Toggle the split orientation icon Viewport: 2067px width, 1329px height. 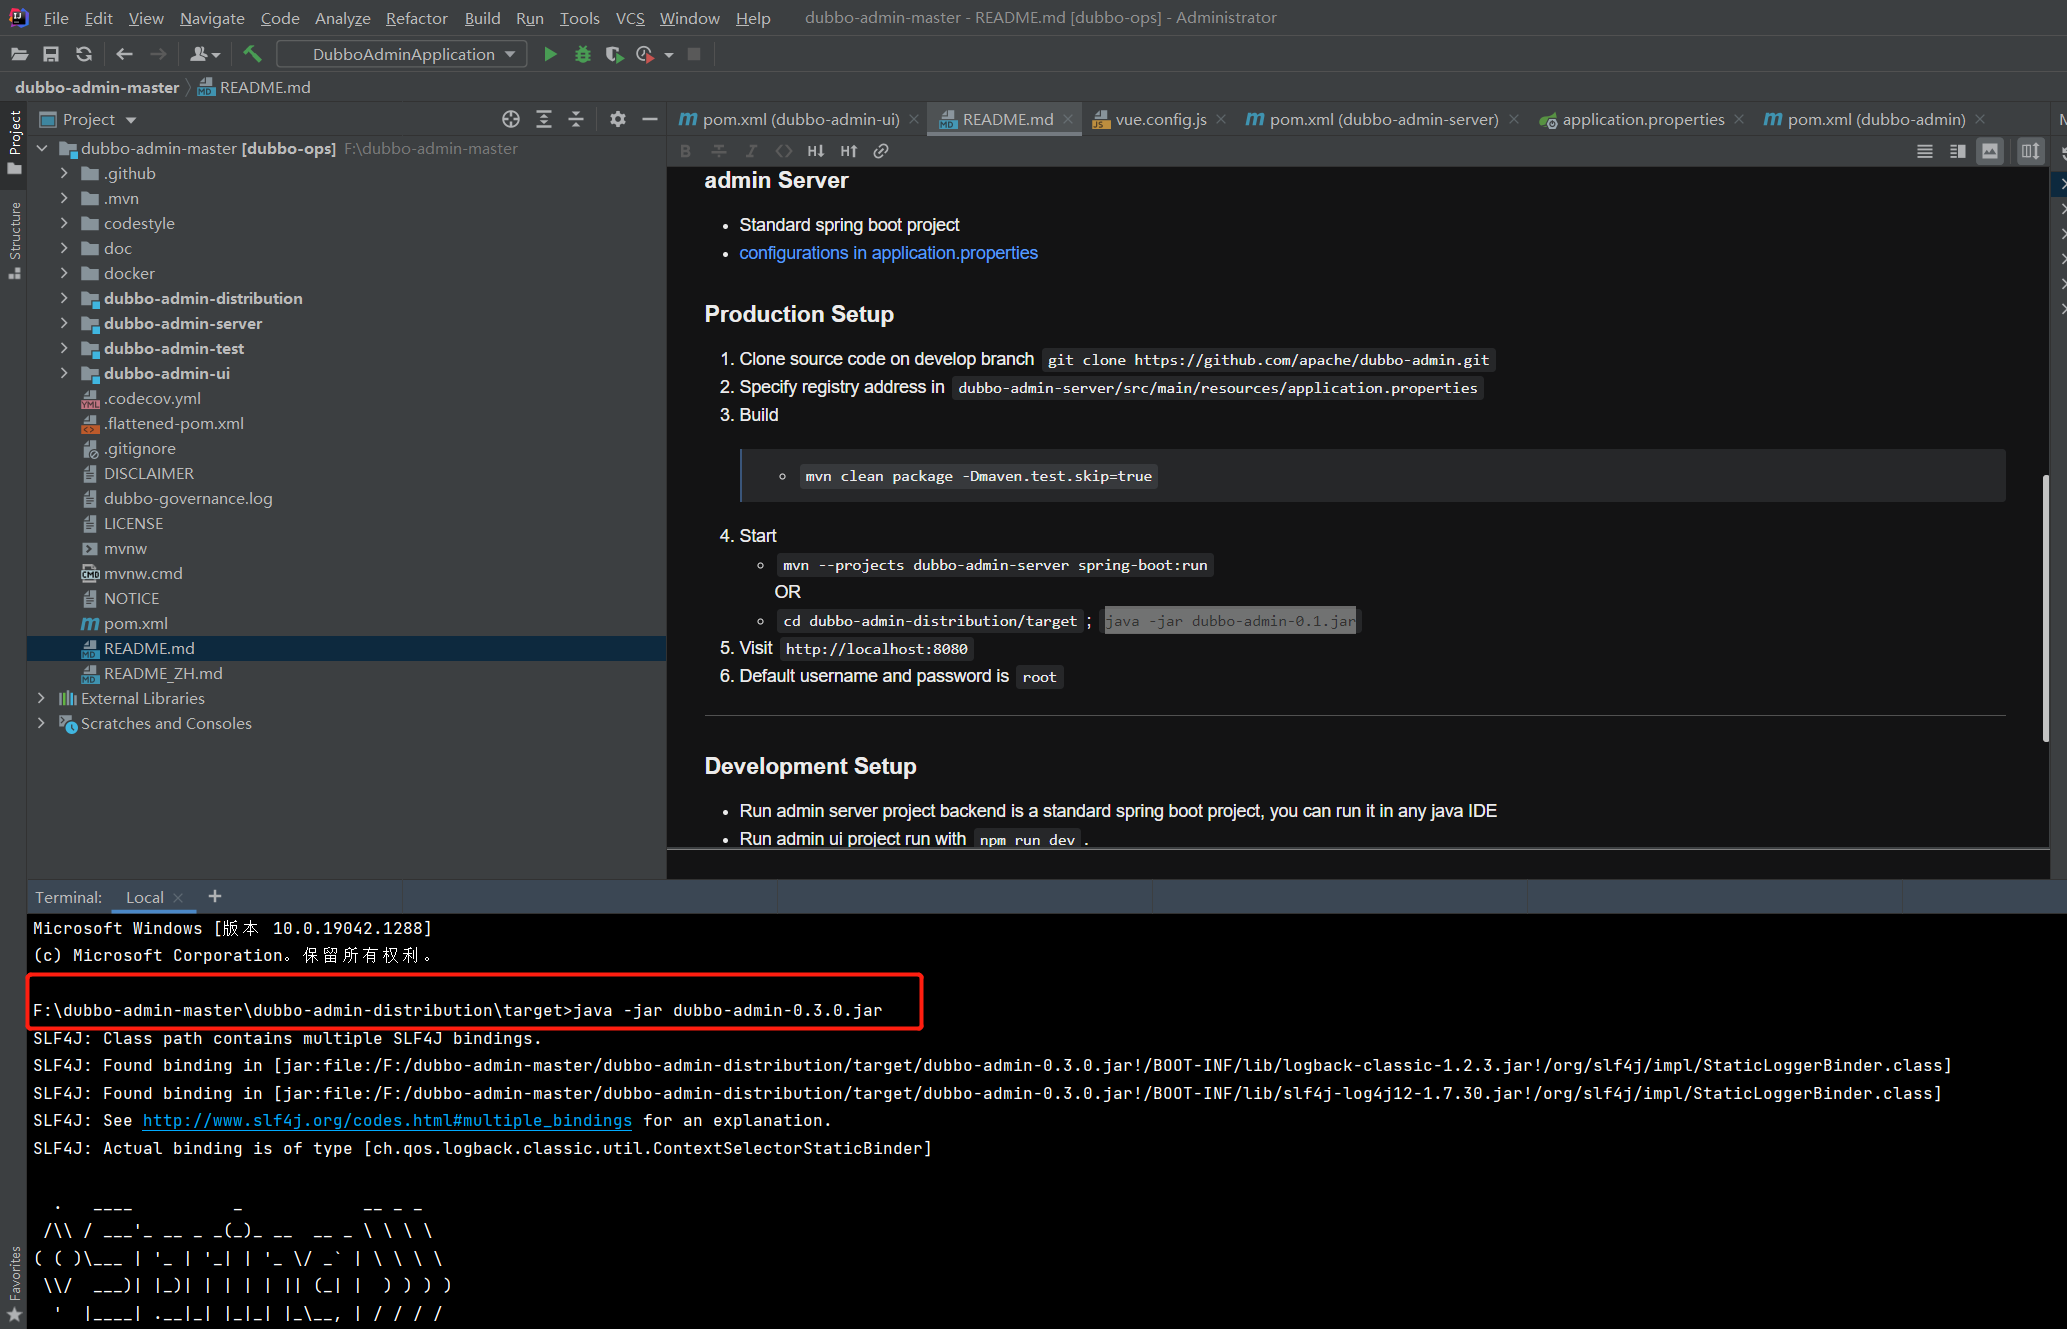pos(2030,151)
